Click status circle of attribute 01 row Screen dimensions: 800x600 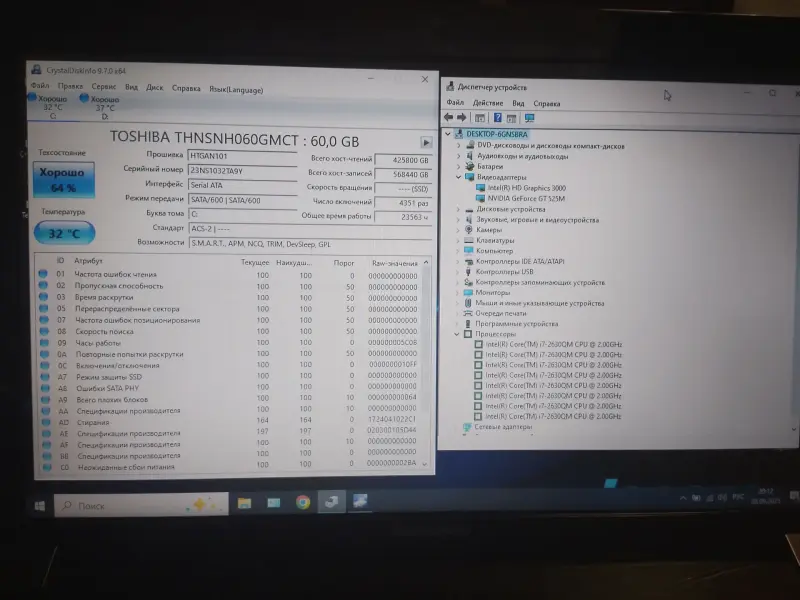pyautogui.click(x=43, y=274)
